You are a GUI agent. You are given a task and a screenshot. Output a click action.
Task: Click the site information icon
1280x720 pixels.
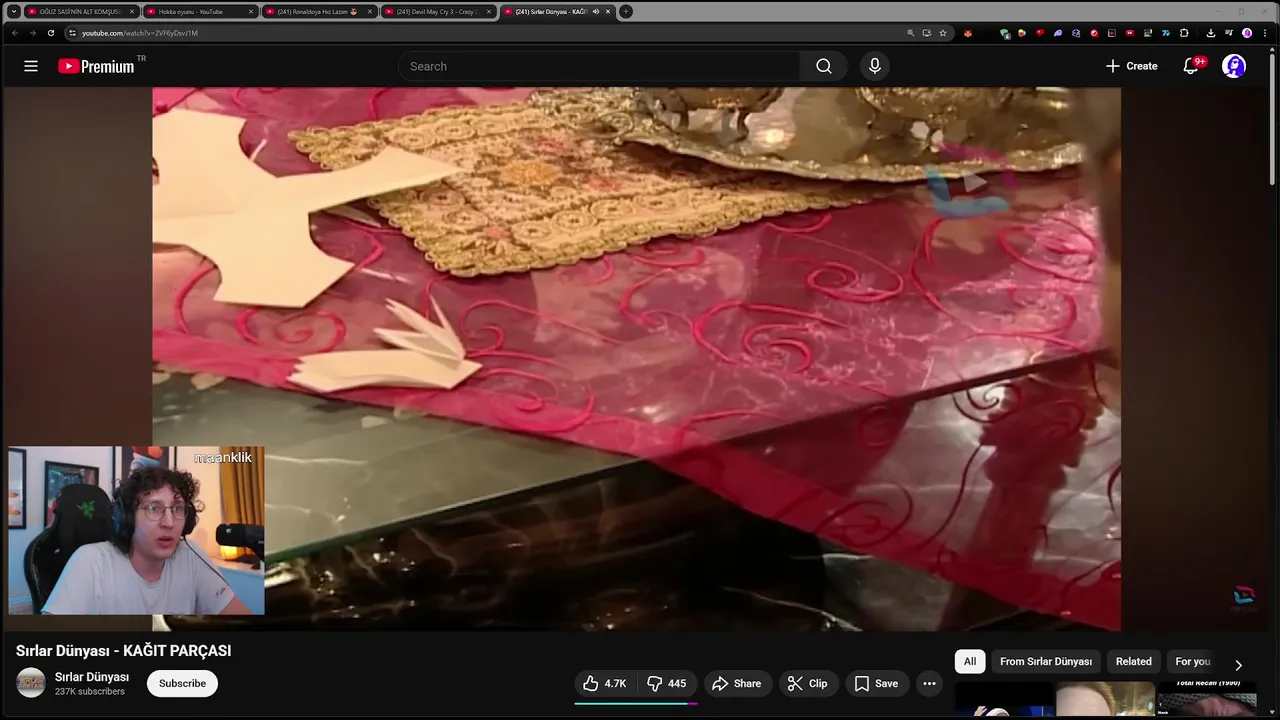[72, 33]
